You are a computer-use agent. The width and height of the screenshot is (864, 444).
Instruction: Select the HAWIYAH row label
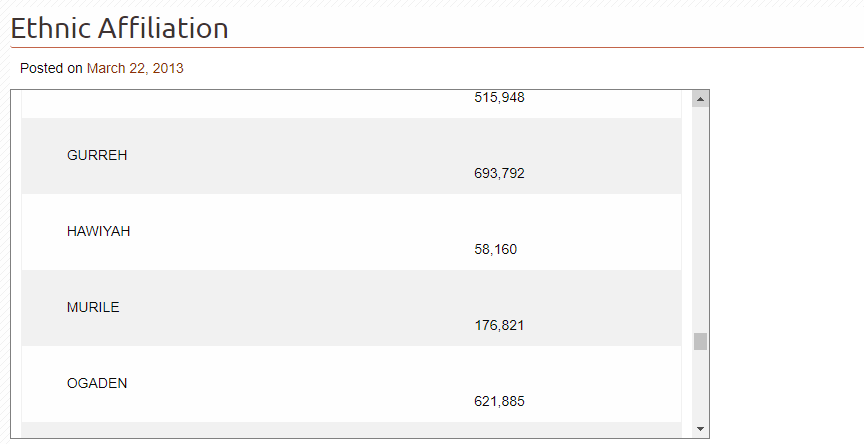click(x=98, y=231)
